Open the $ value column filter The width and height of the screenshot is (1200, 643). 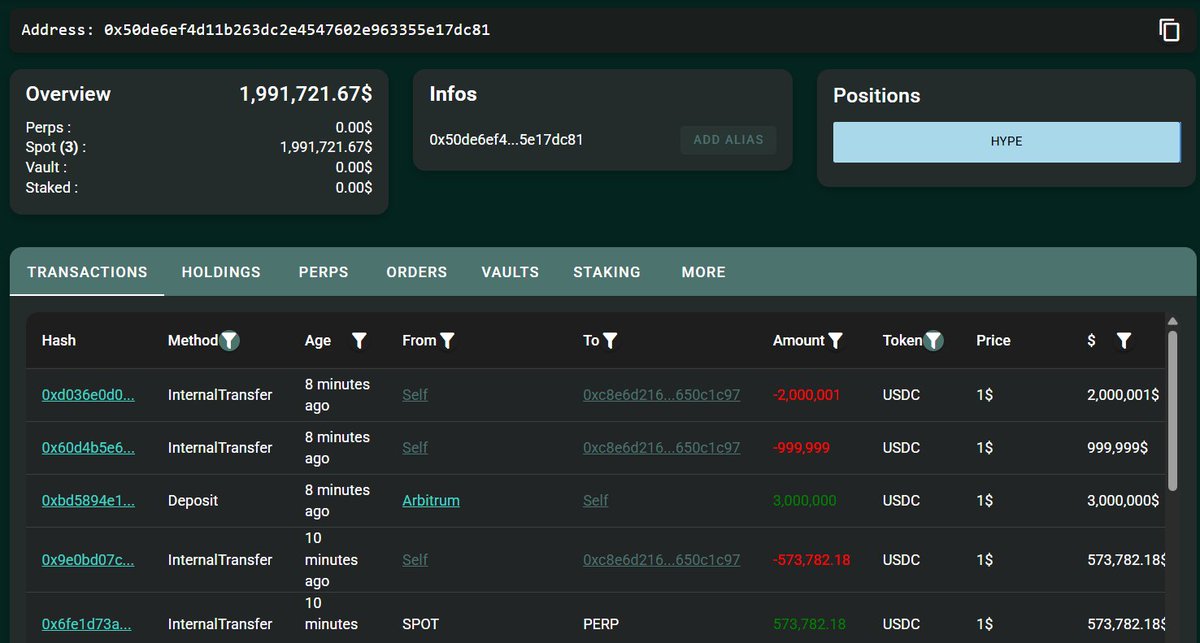coord(1123,341)
